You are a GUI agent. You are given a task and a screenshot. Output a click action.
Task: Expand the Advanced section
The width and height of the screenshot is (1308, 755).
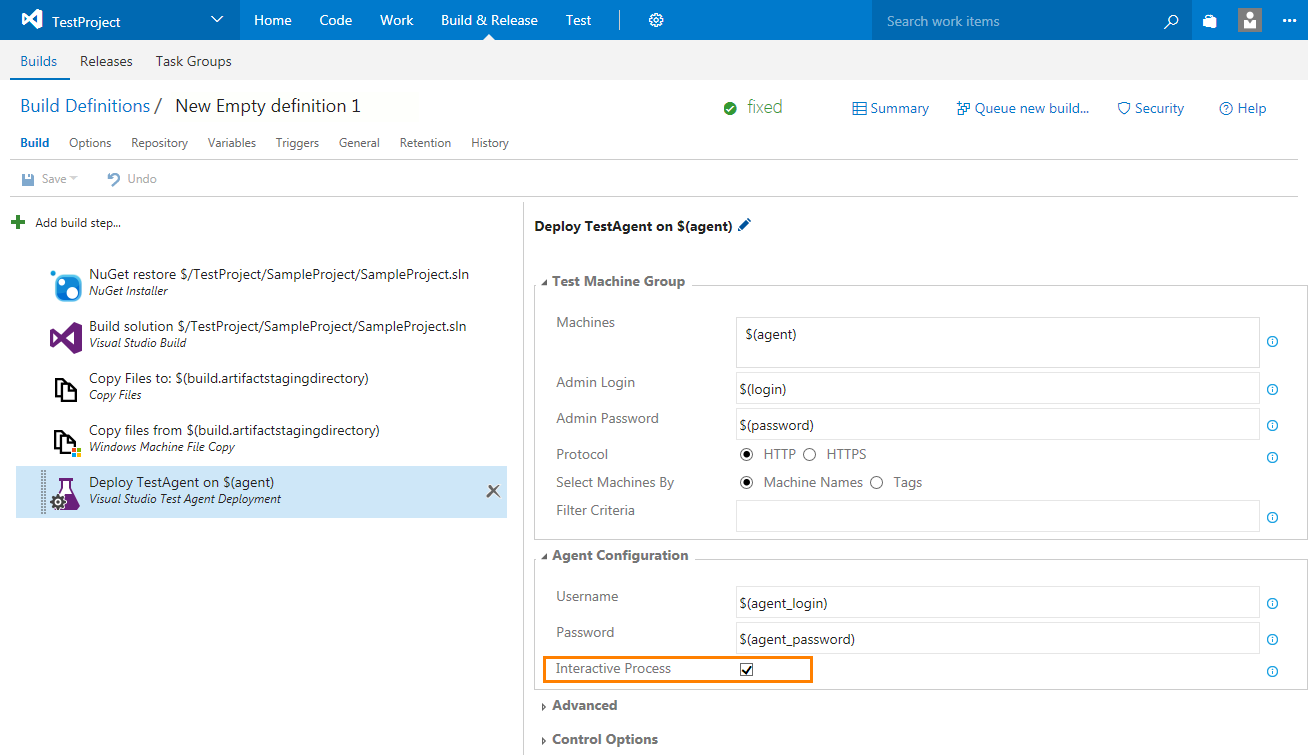[x=584, y=705]
